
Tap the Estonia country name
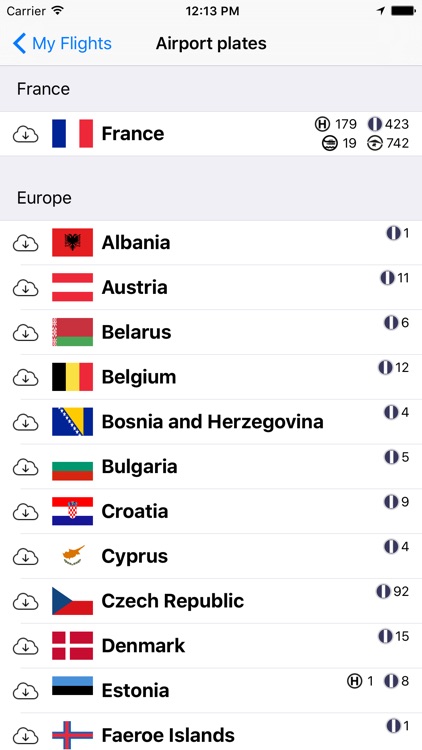pos(135,691)
